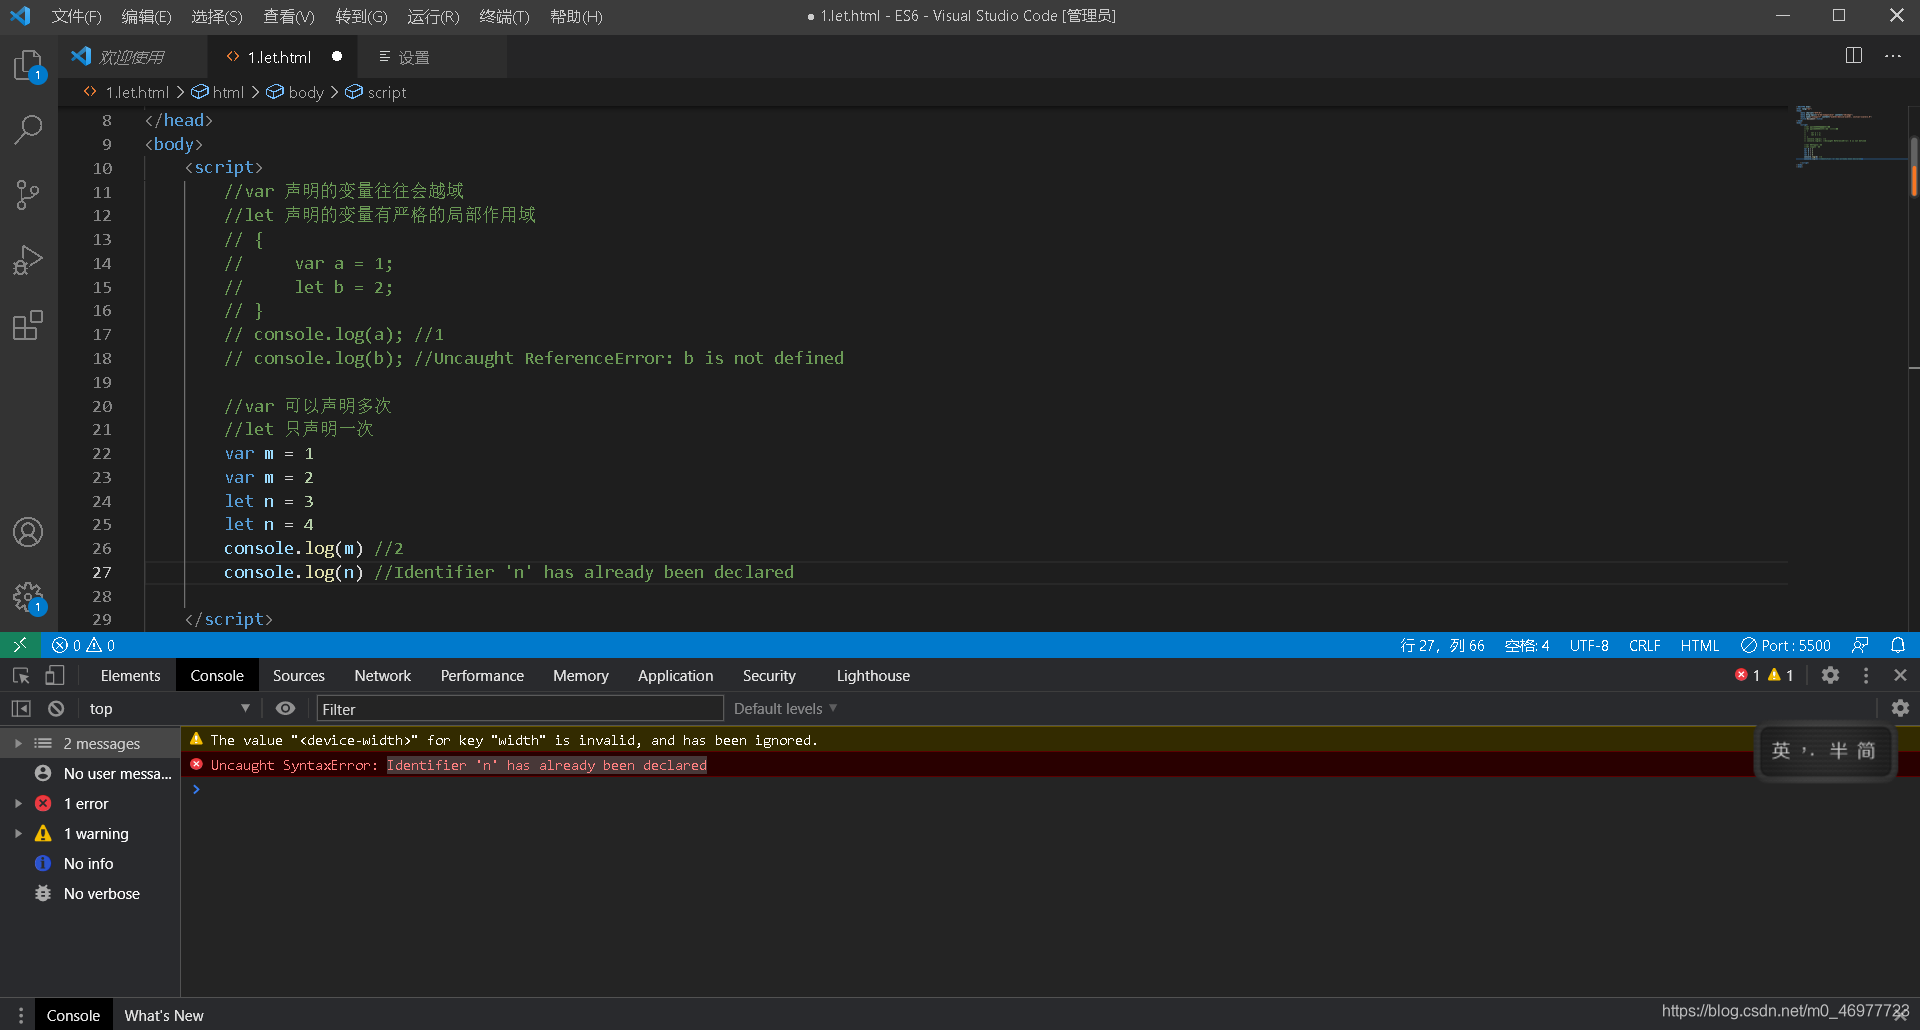Open the 运行(R) menu
The height and width of the screenshot is (1030, 1920).
pos(433,16)
